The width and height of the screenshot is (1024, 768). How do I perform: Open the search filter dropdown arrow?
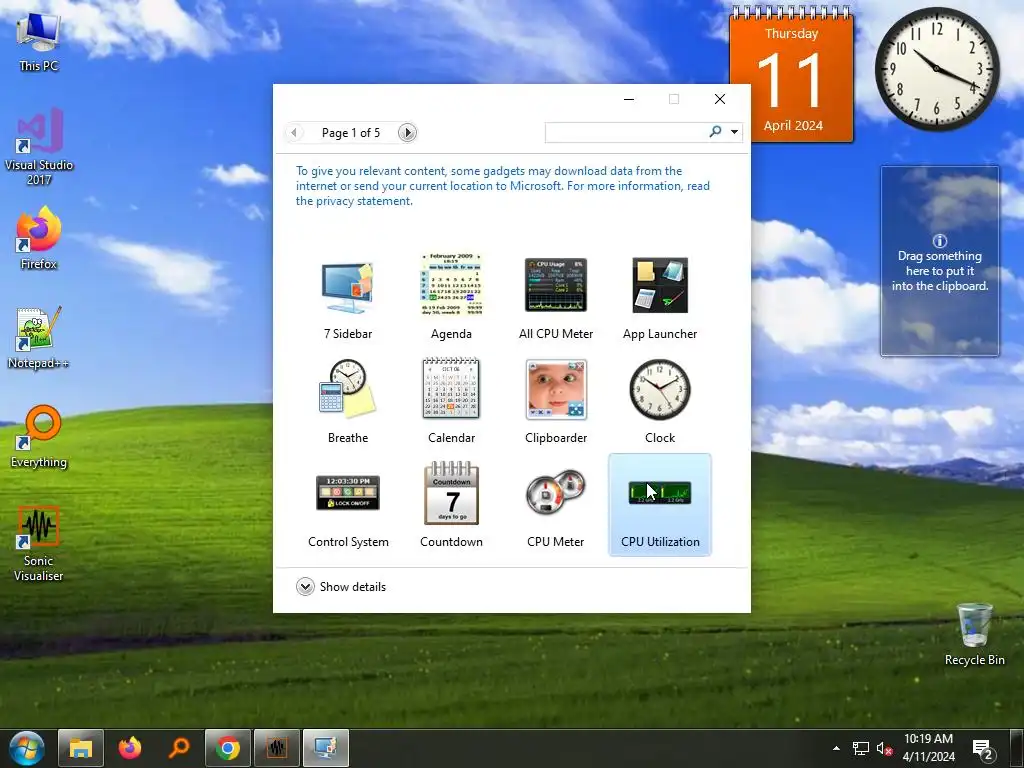pyautogui.click(x=734, y=132)
